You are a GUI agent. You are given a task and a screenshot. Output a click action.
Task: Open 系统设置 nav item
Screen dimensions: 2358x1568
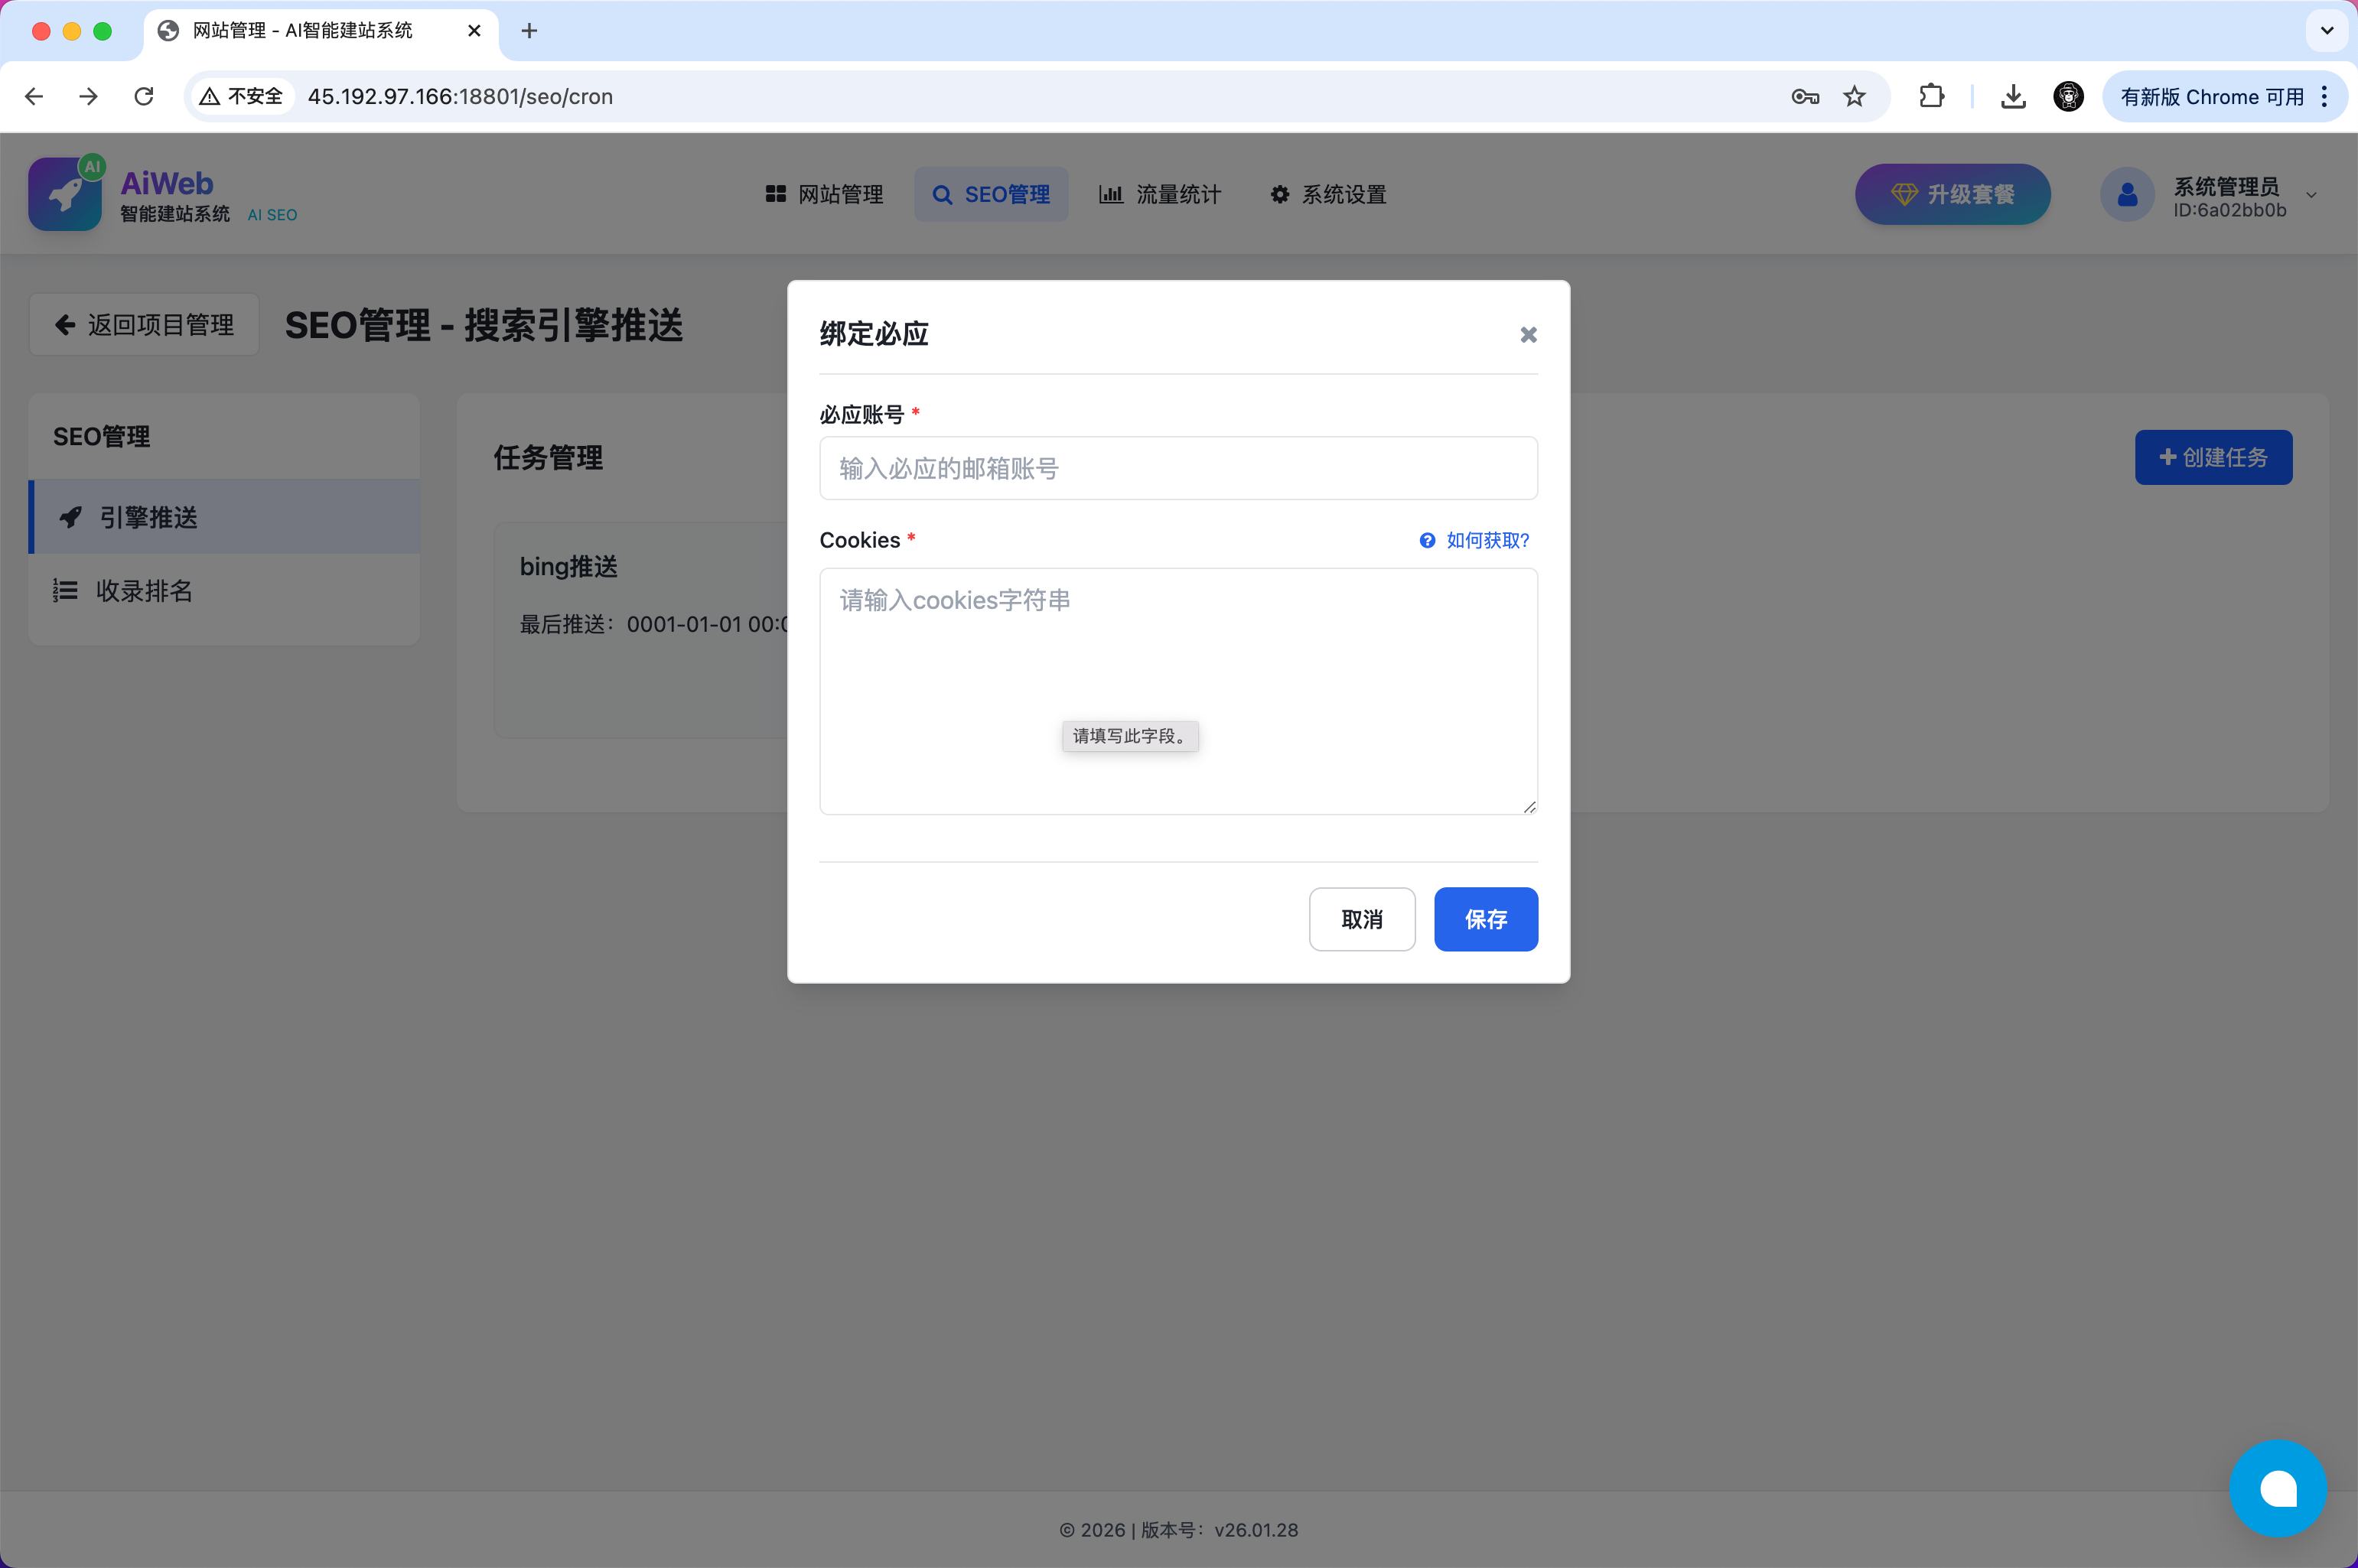pyautogui.click(x=1328, y=195)
